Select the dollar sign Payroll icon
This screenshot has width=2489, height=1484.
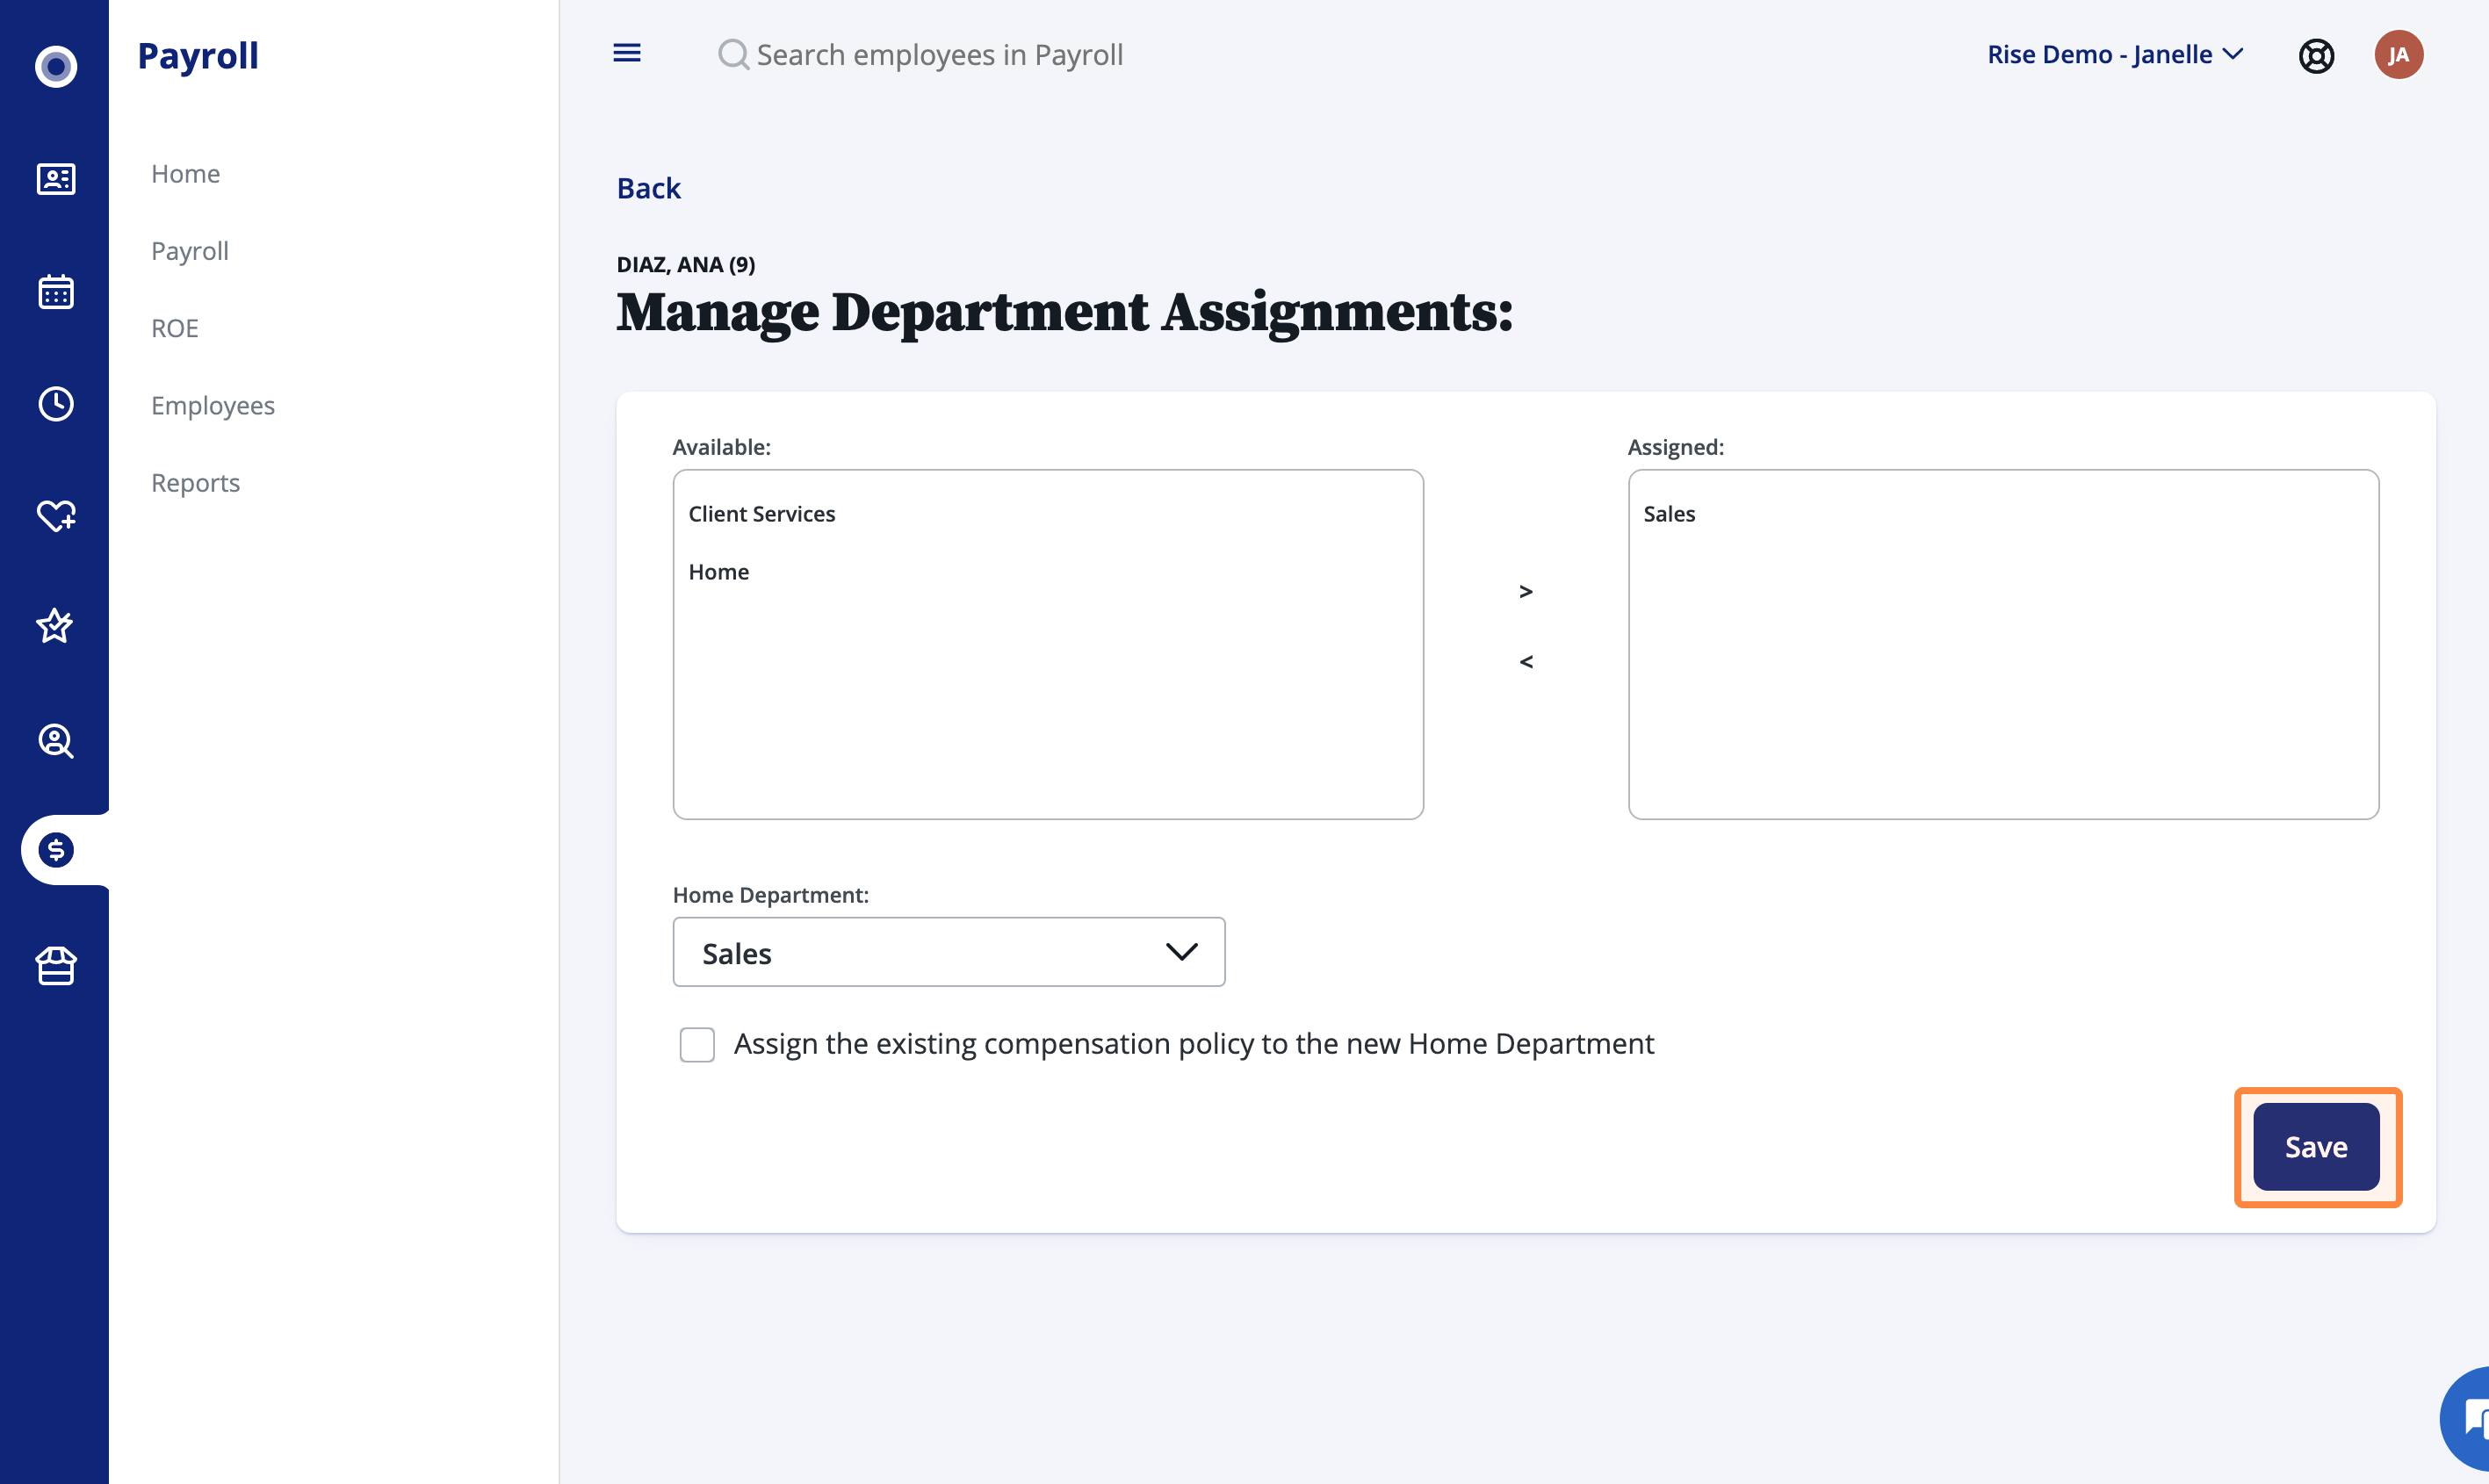[x=56, y=850]
